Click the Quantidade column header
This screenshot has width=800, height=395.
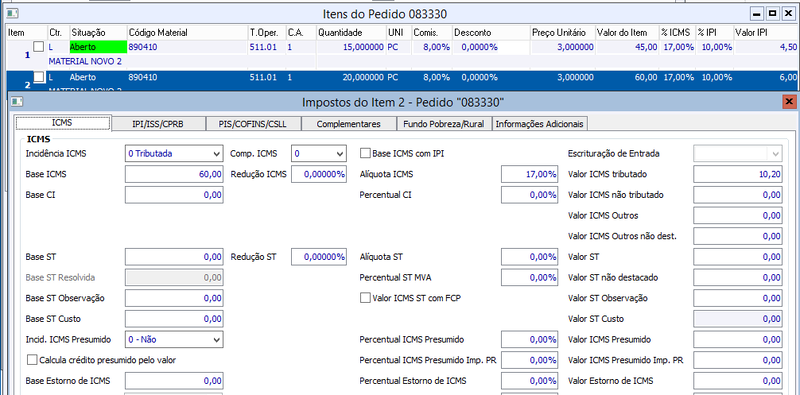(x=351, y=33)
